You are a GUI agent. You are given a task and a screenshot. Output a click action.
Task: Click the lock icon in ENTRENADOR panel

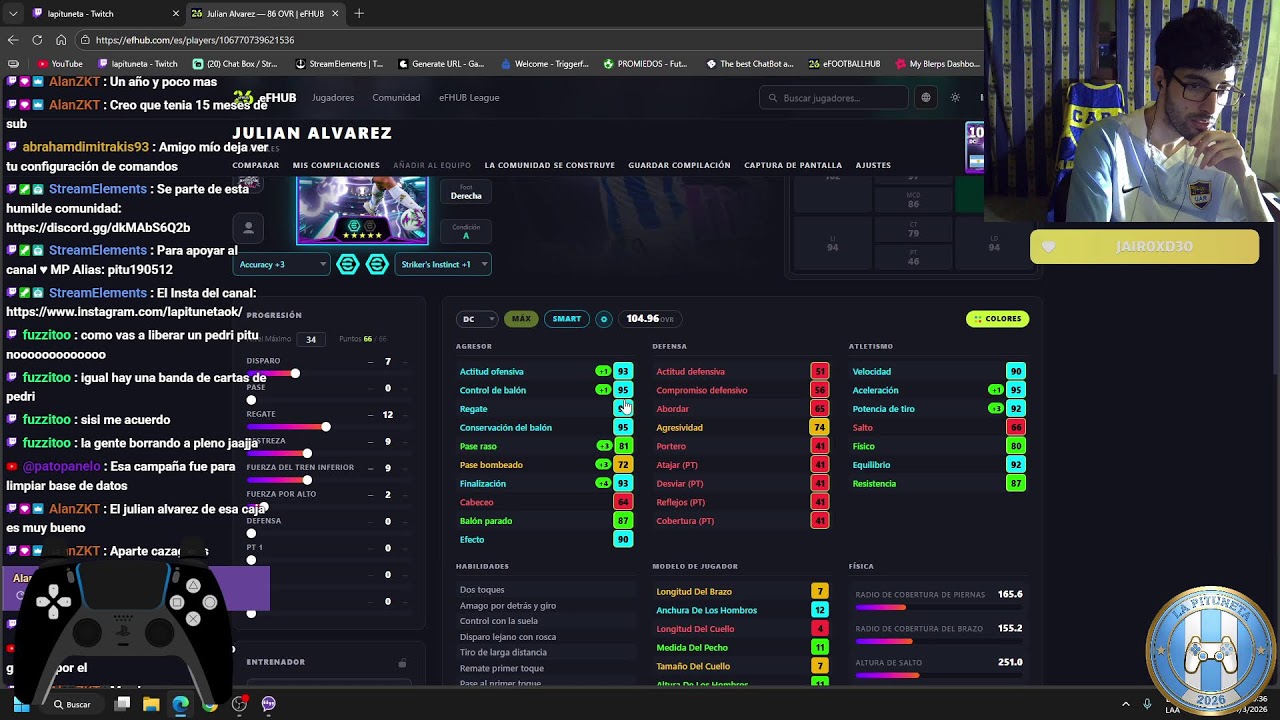pos(402,663)
